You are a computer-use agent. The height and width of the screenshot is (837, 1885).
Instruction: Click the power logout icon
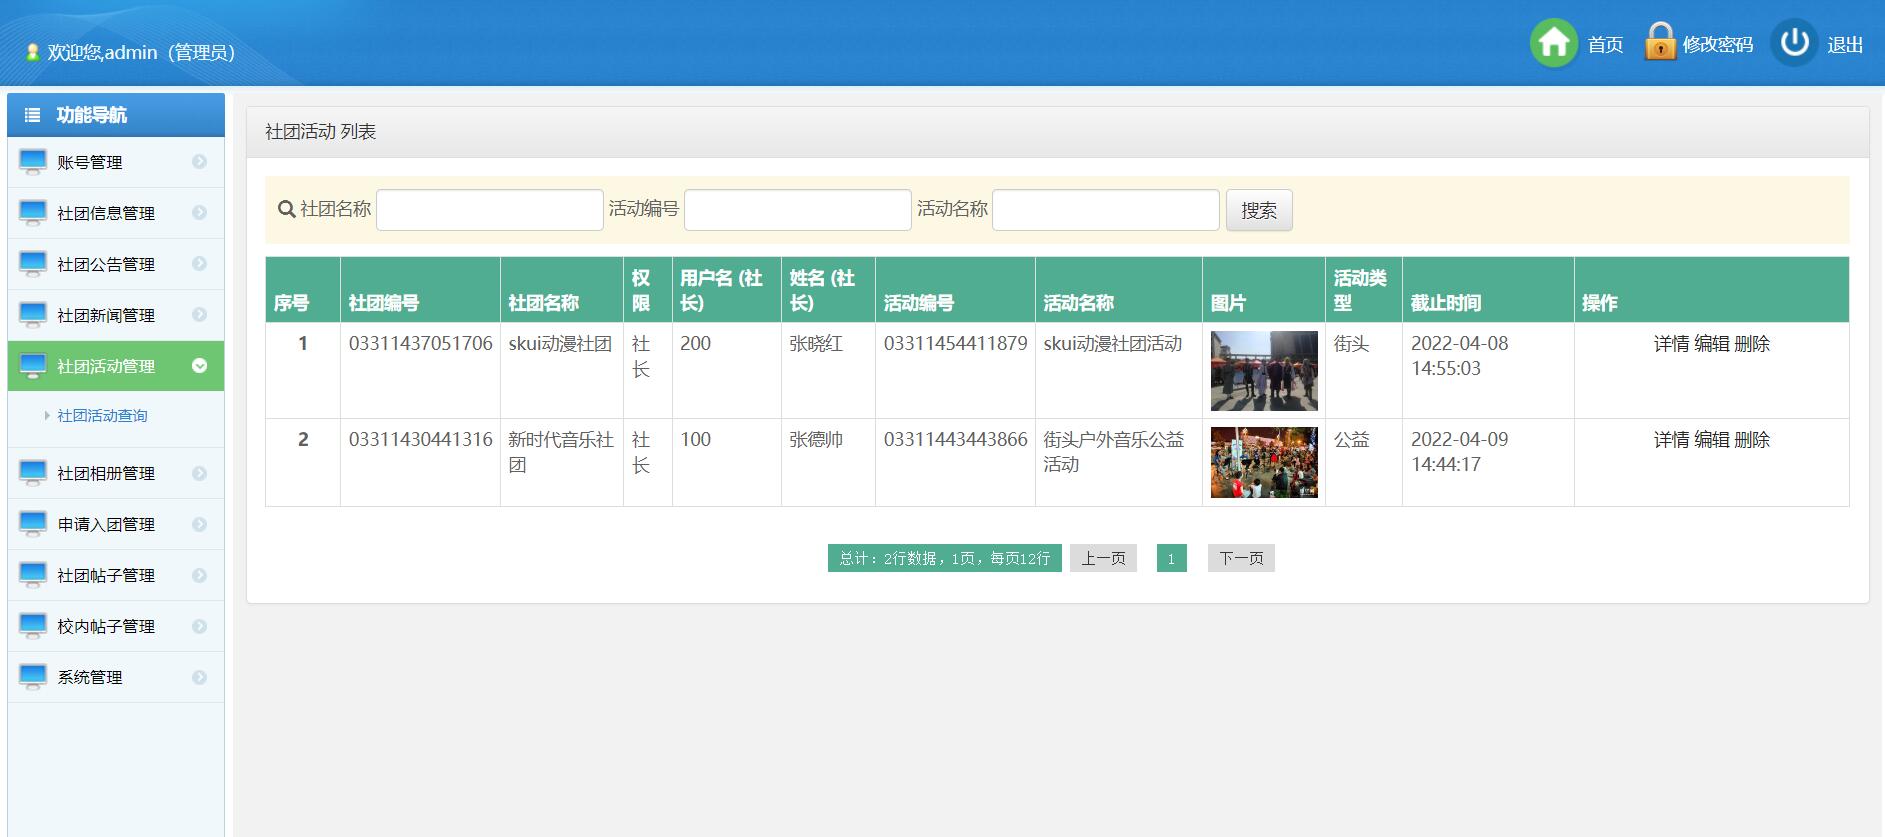[x=1794, y=43]
